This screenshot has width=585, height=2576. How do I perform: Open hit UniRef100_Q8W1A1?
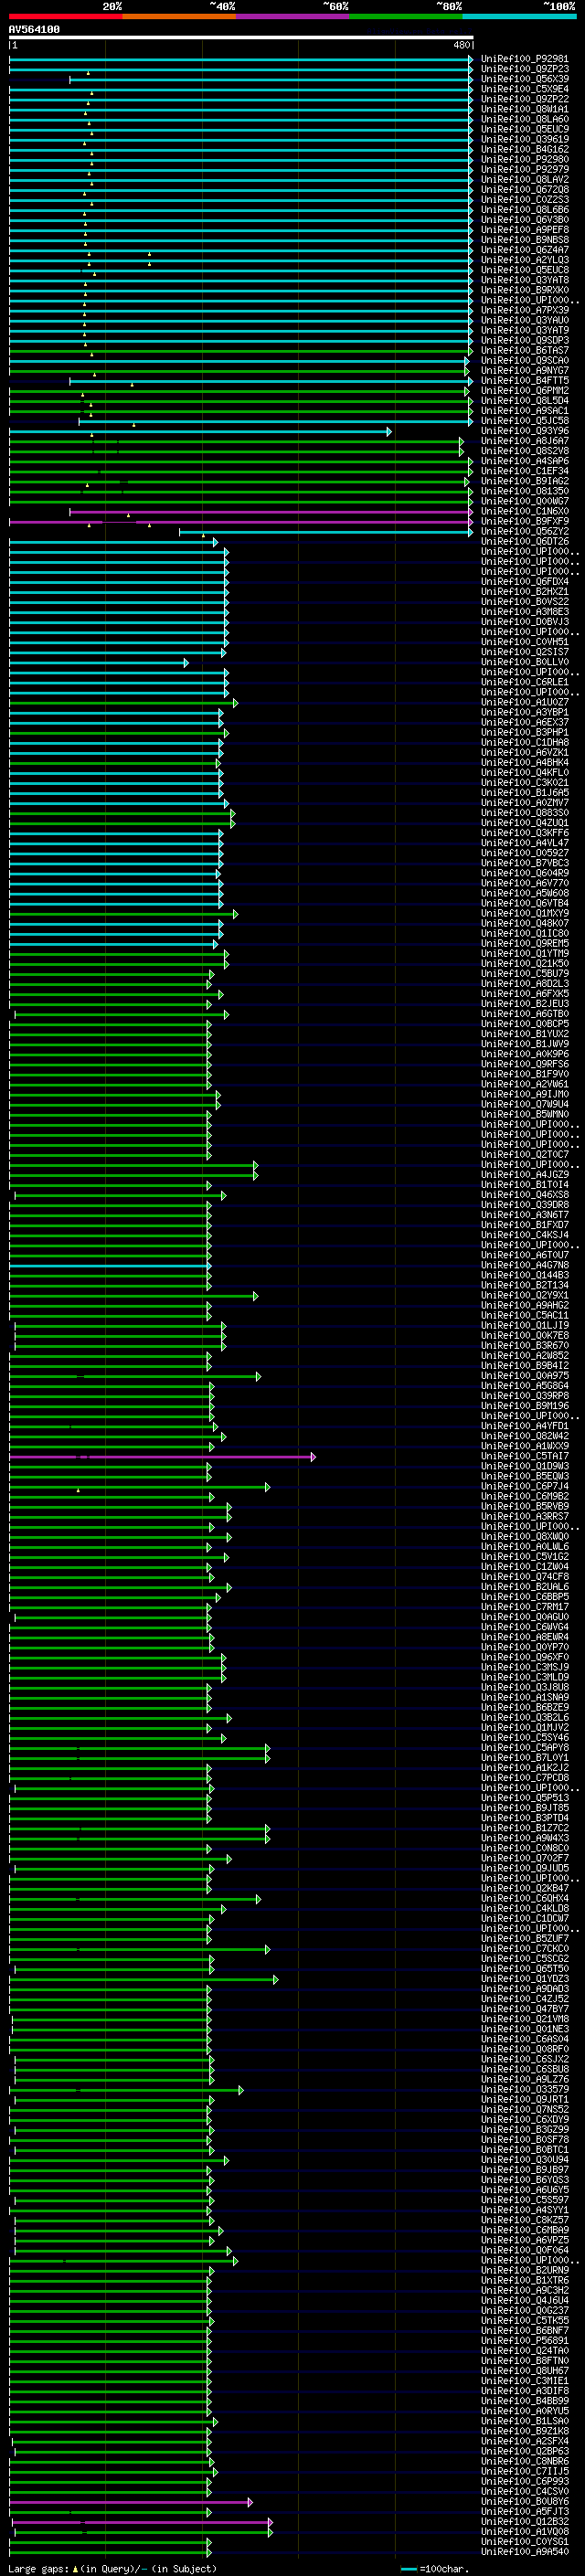tap(525, 109)
